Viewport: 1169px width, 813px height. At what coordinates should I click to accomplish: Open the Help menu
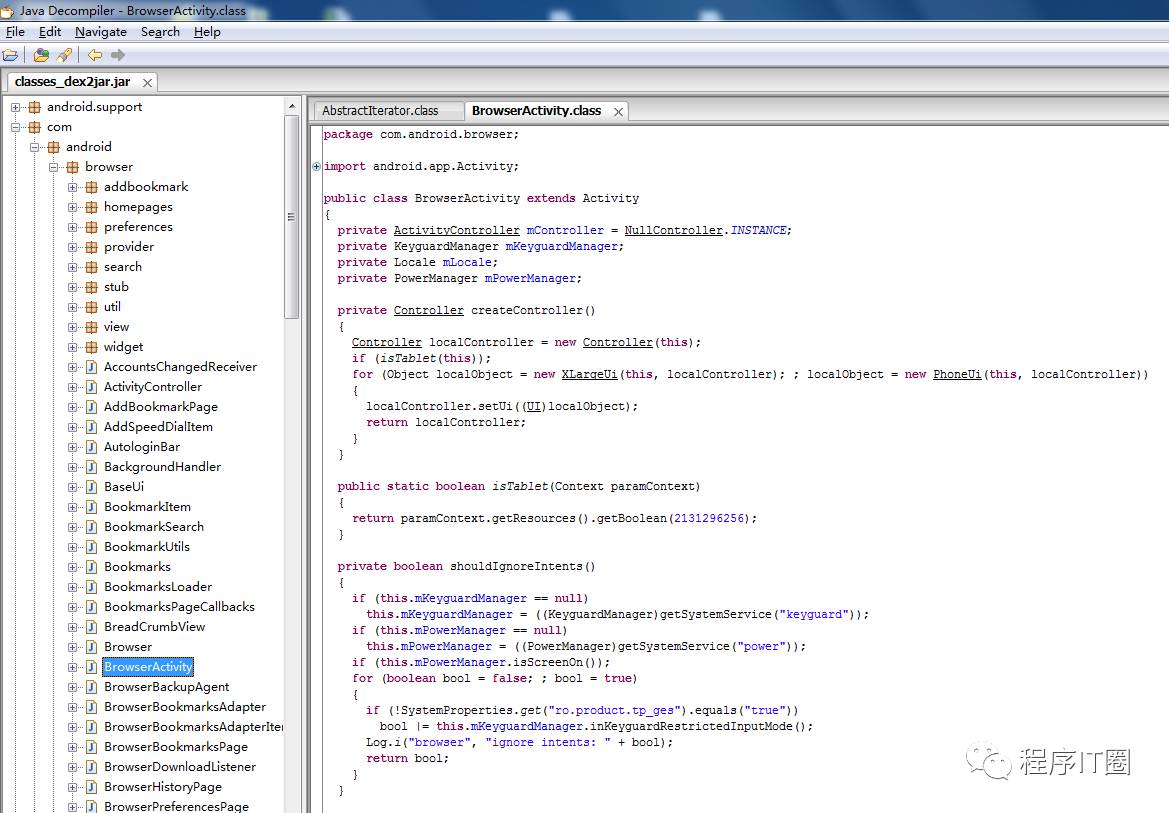click(207, 32)
